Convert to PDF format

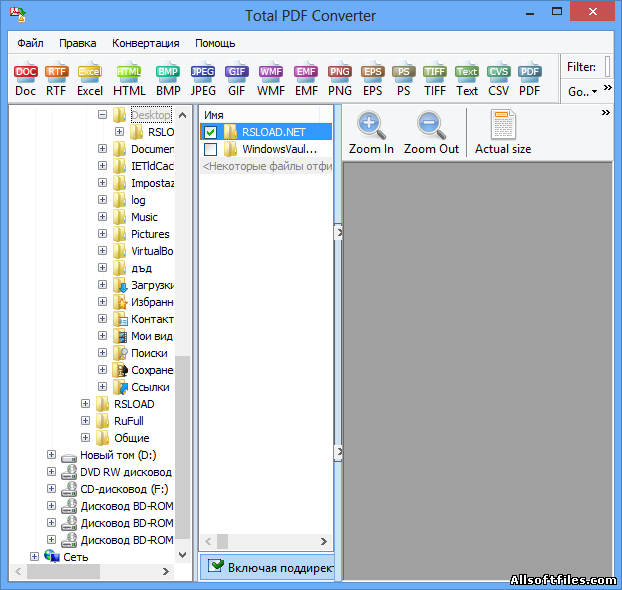(x=530, y=81)
